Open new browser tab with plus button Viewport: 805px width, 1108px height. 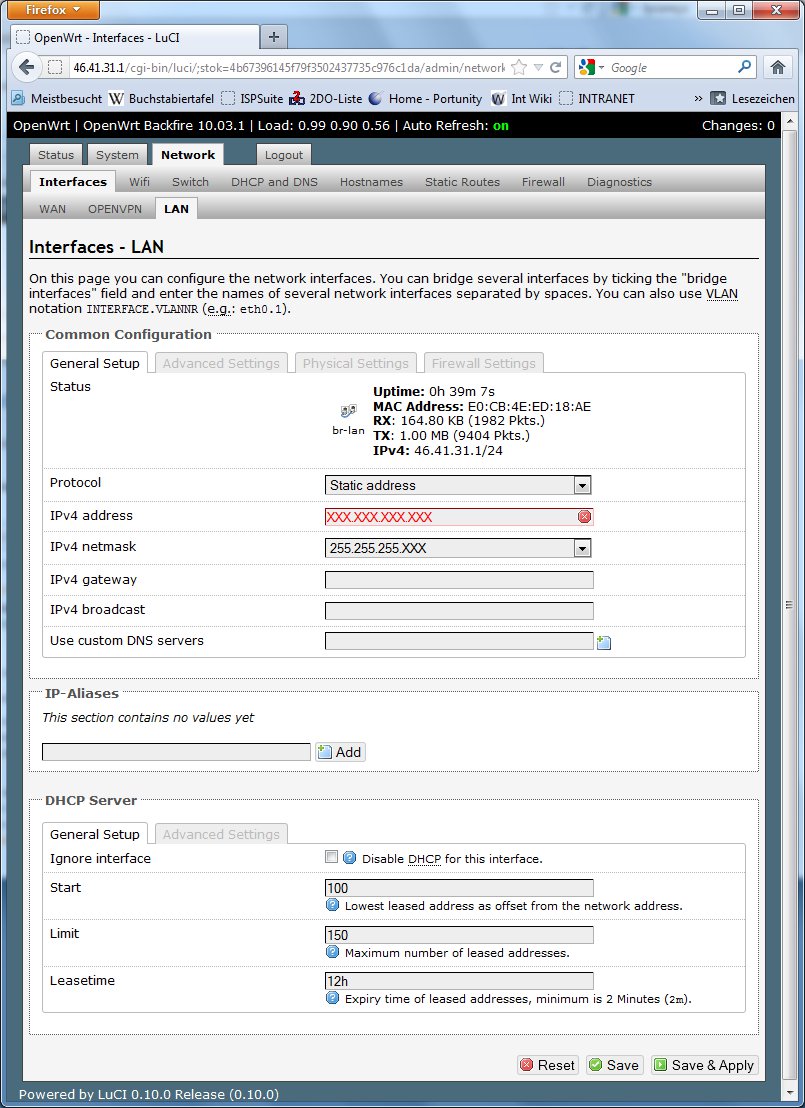click(273, 36)
